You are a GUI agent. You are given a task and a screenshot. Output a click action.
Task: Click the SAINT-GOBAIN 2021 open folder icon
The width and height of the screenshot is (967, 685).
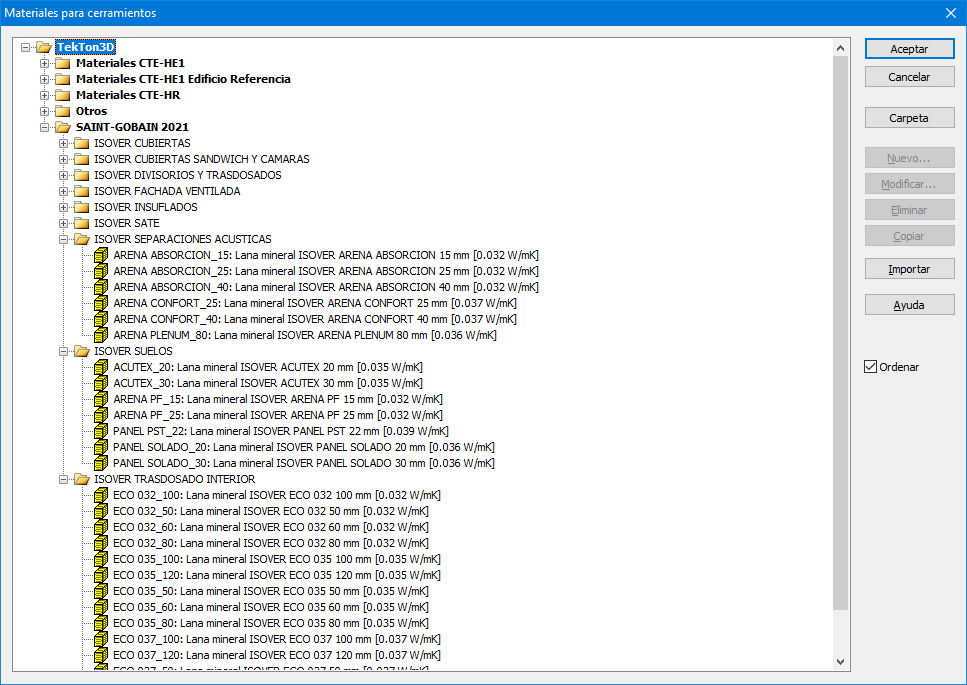click(x=62, y=128)
